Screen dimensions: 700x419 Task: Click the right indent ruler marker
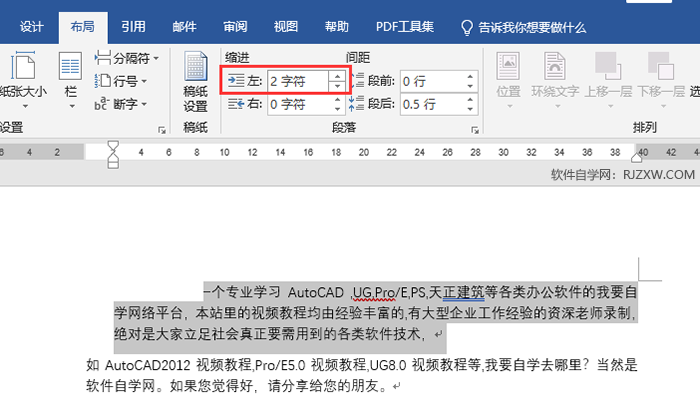pyautogui.click(x=637, y=157)
